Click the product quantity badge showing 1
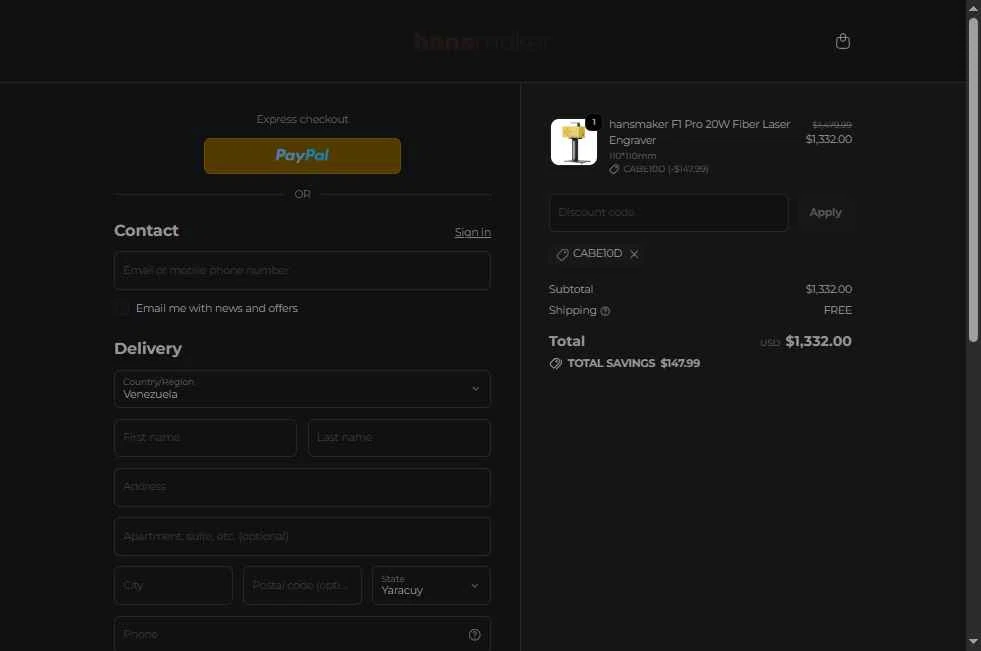Screen dimensions: 981x651 point(593,122)
